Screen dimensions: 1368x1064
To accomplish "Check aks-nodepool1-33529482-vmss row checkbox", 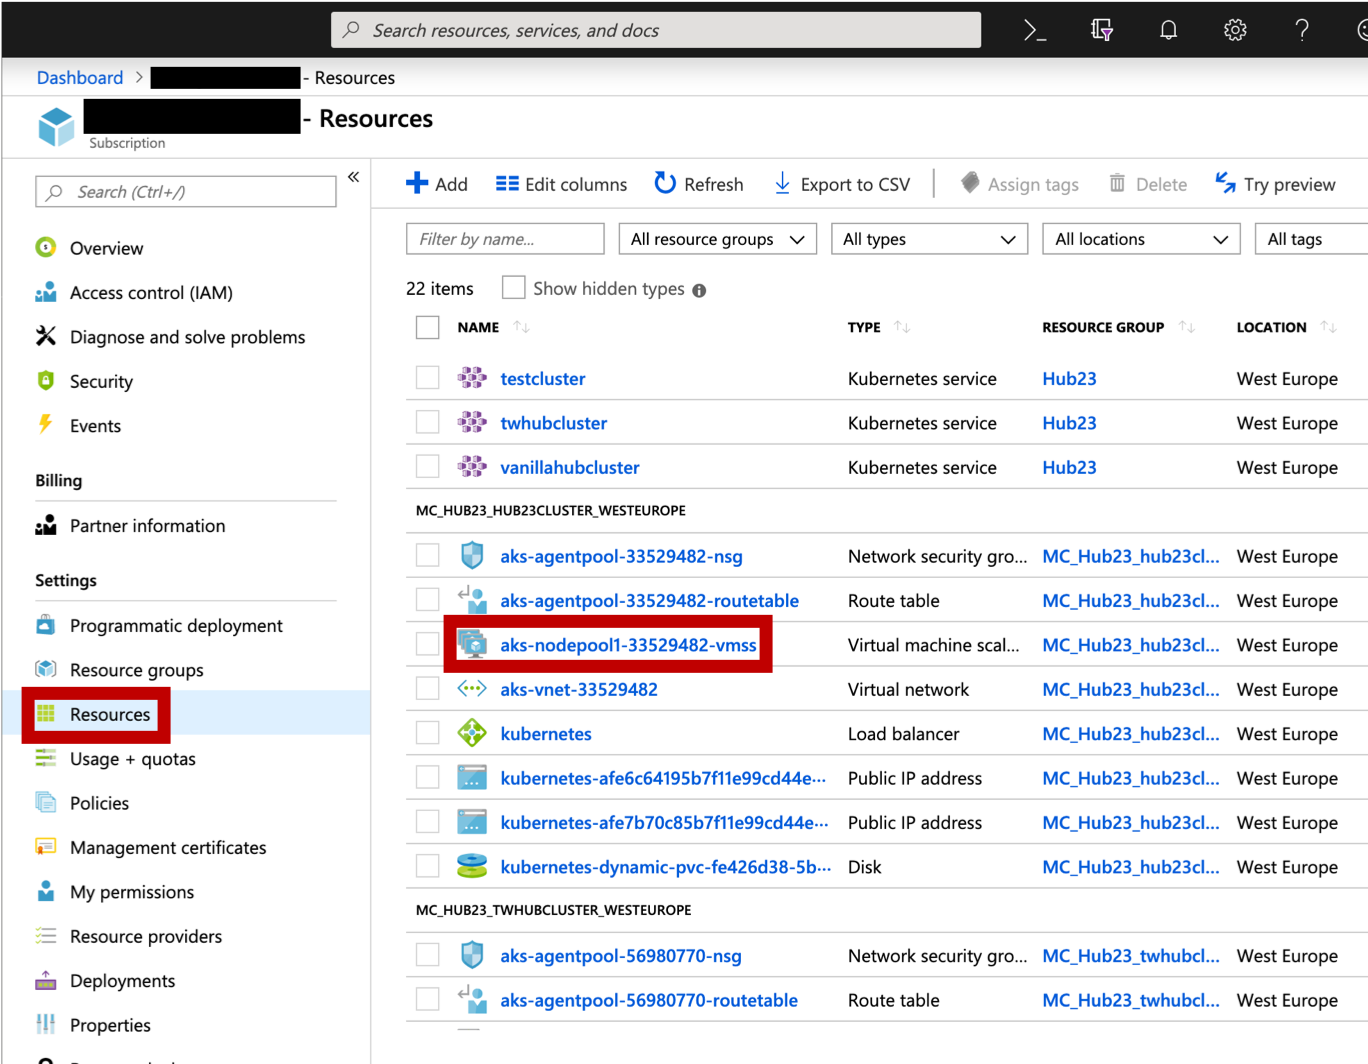I will (428, 644).
